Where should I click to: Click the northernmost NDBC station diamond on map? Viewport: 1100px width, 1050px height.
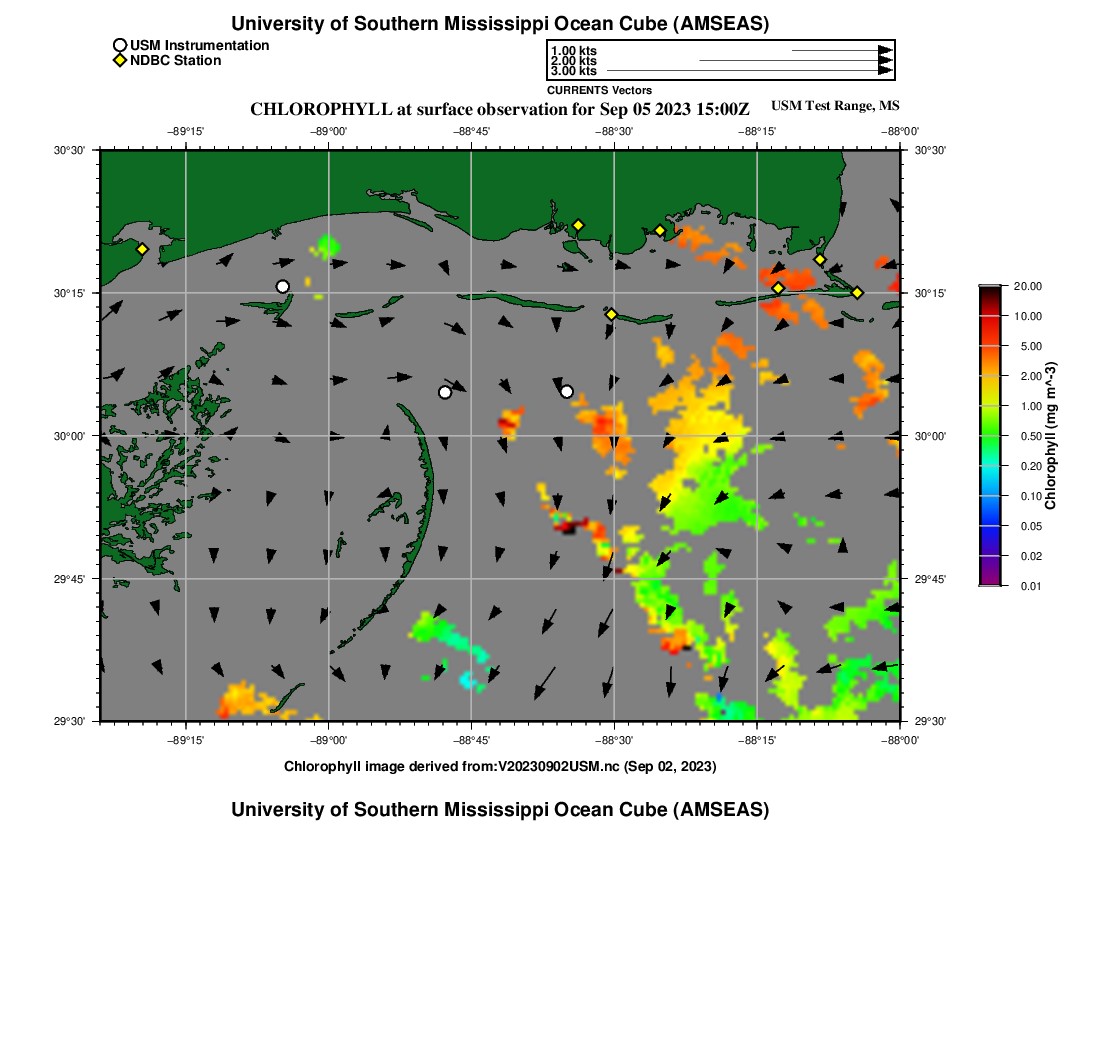[578, 225]
